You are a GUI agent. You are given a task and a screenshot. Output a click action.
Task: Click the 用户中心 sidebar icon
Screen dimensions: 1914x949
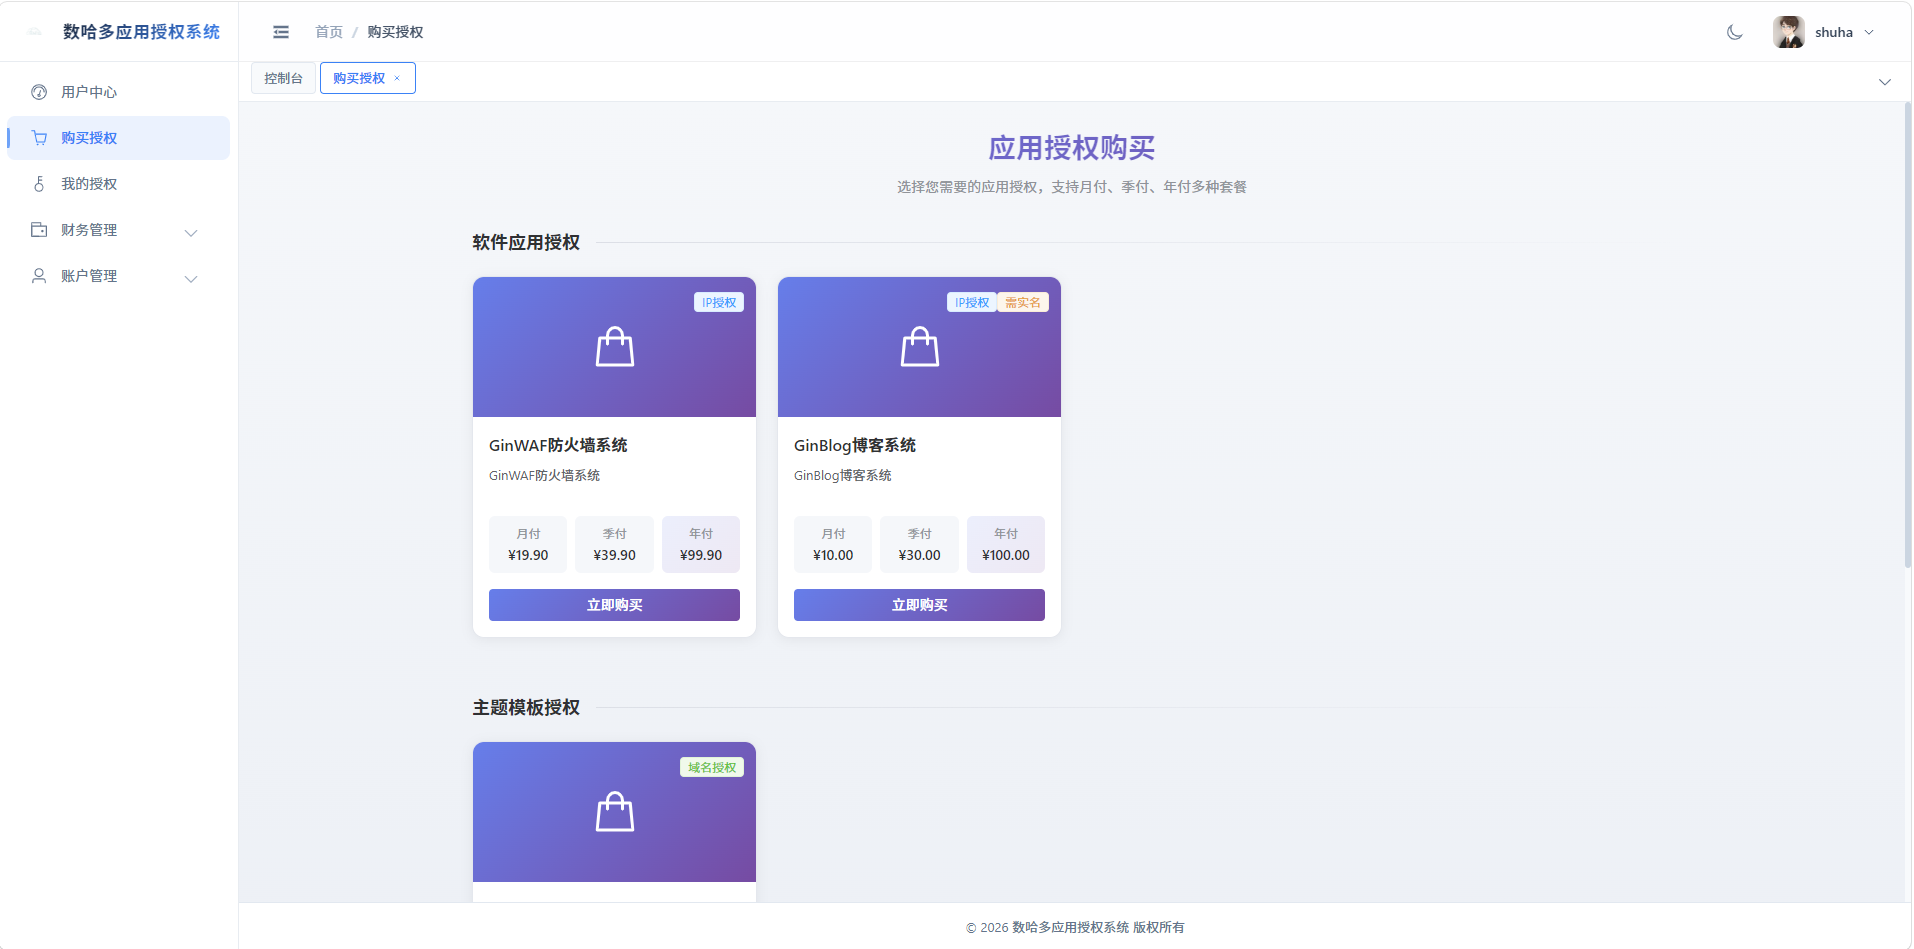(x=39, y=92)
